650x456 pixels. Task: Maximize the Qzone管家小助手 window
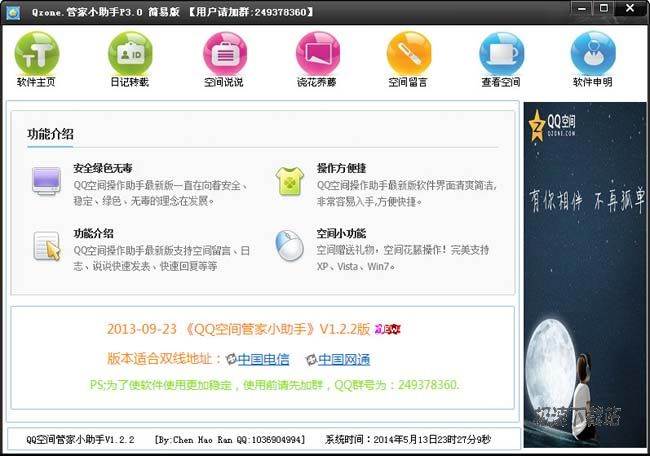[604, 8]
